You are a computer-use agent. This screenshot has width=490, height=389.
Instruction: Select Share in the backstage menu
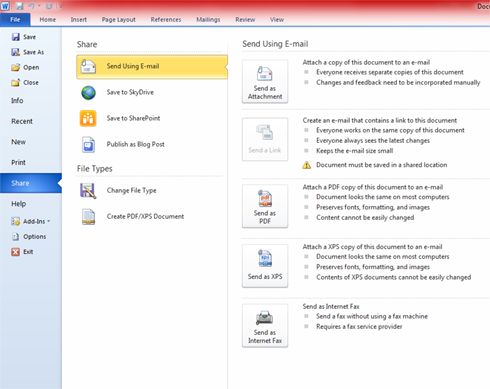tap(31, 183)
